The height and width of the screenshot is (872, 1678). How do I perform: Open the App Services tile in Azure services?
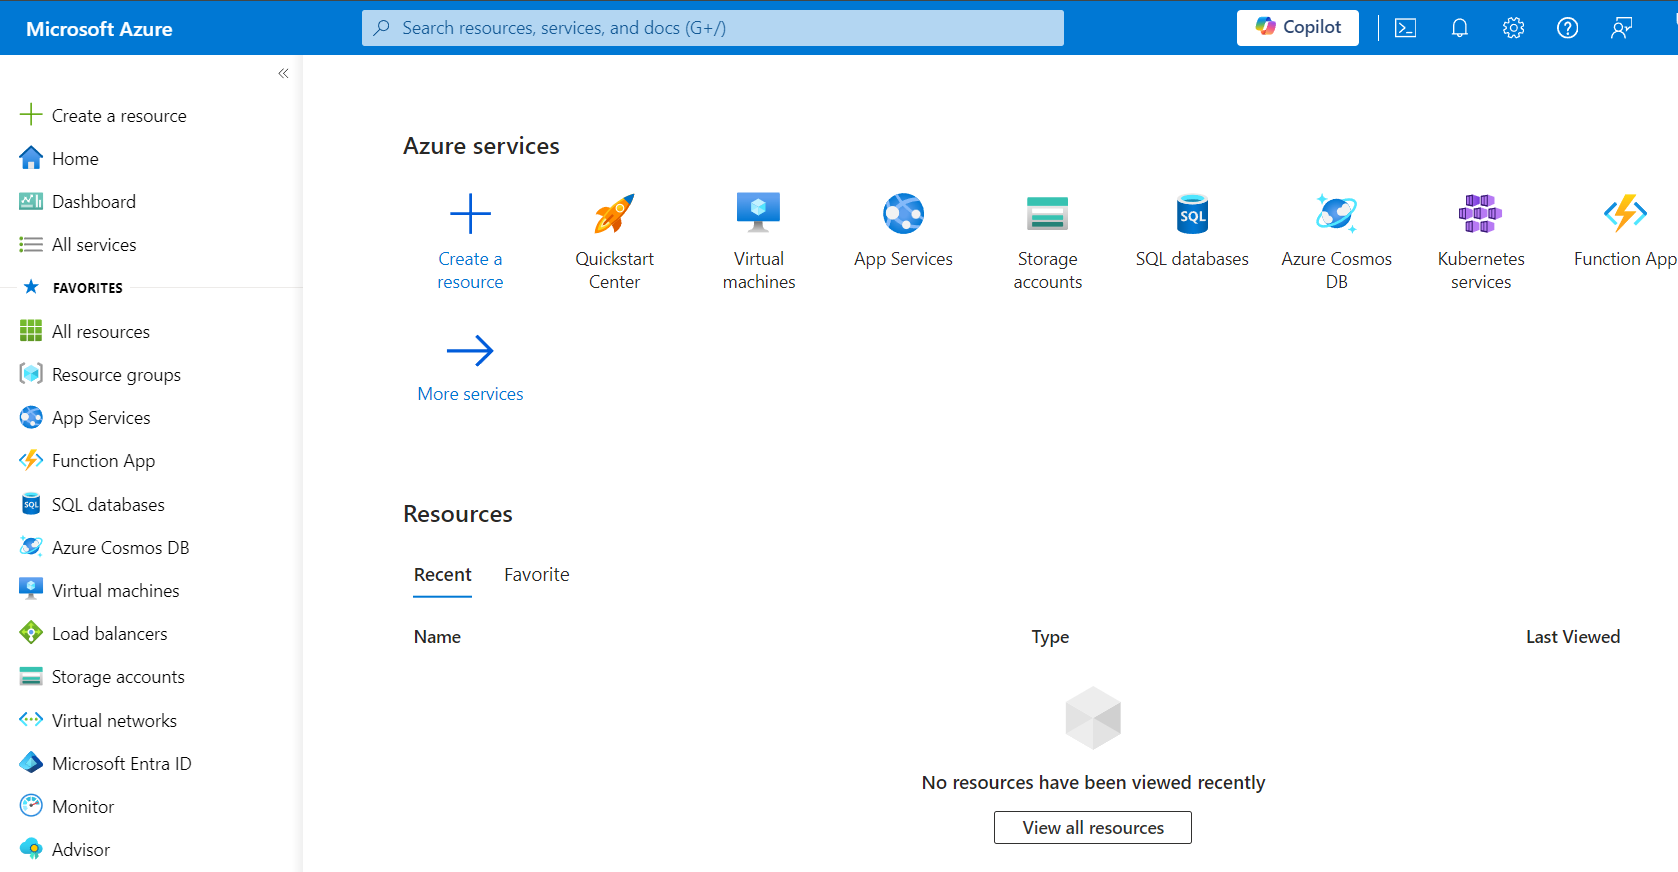coord(903,231)
